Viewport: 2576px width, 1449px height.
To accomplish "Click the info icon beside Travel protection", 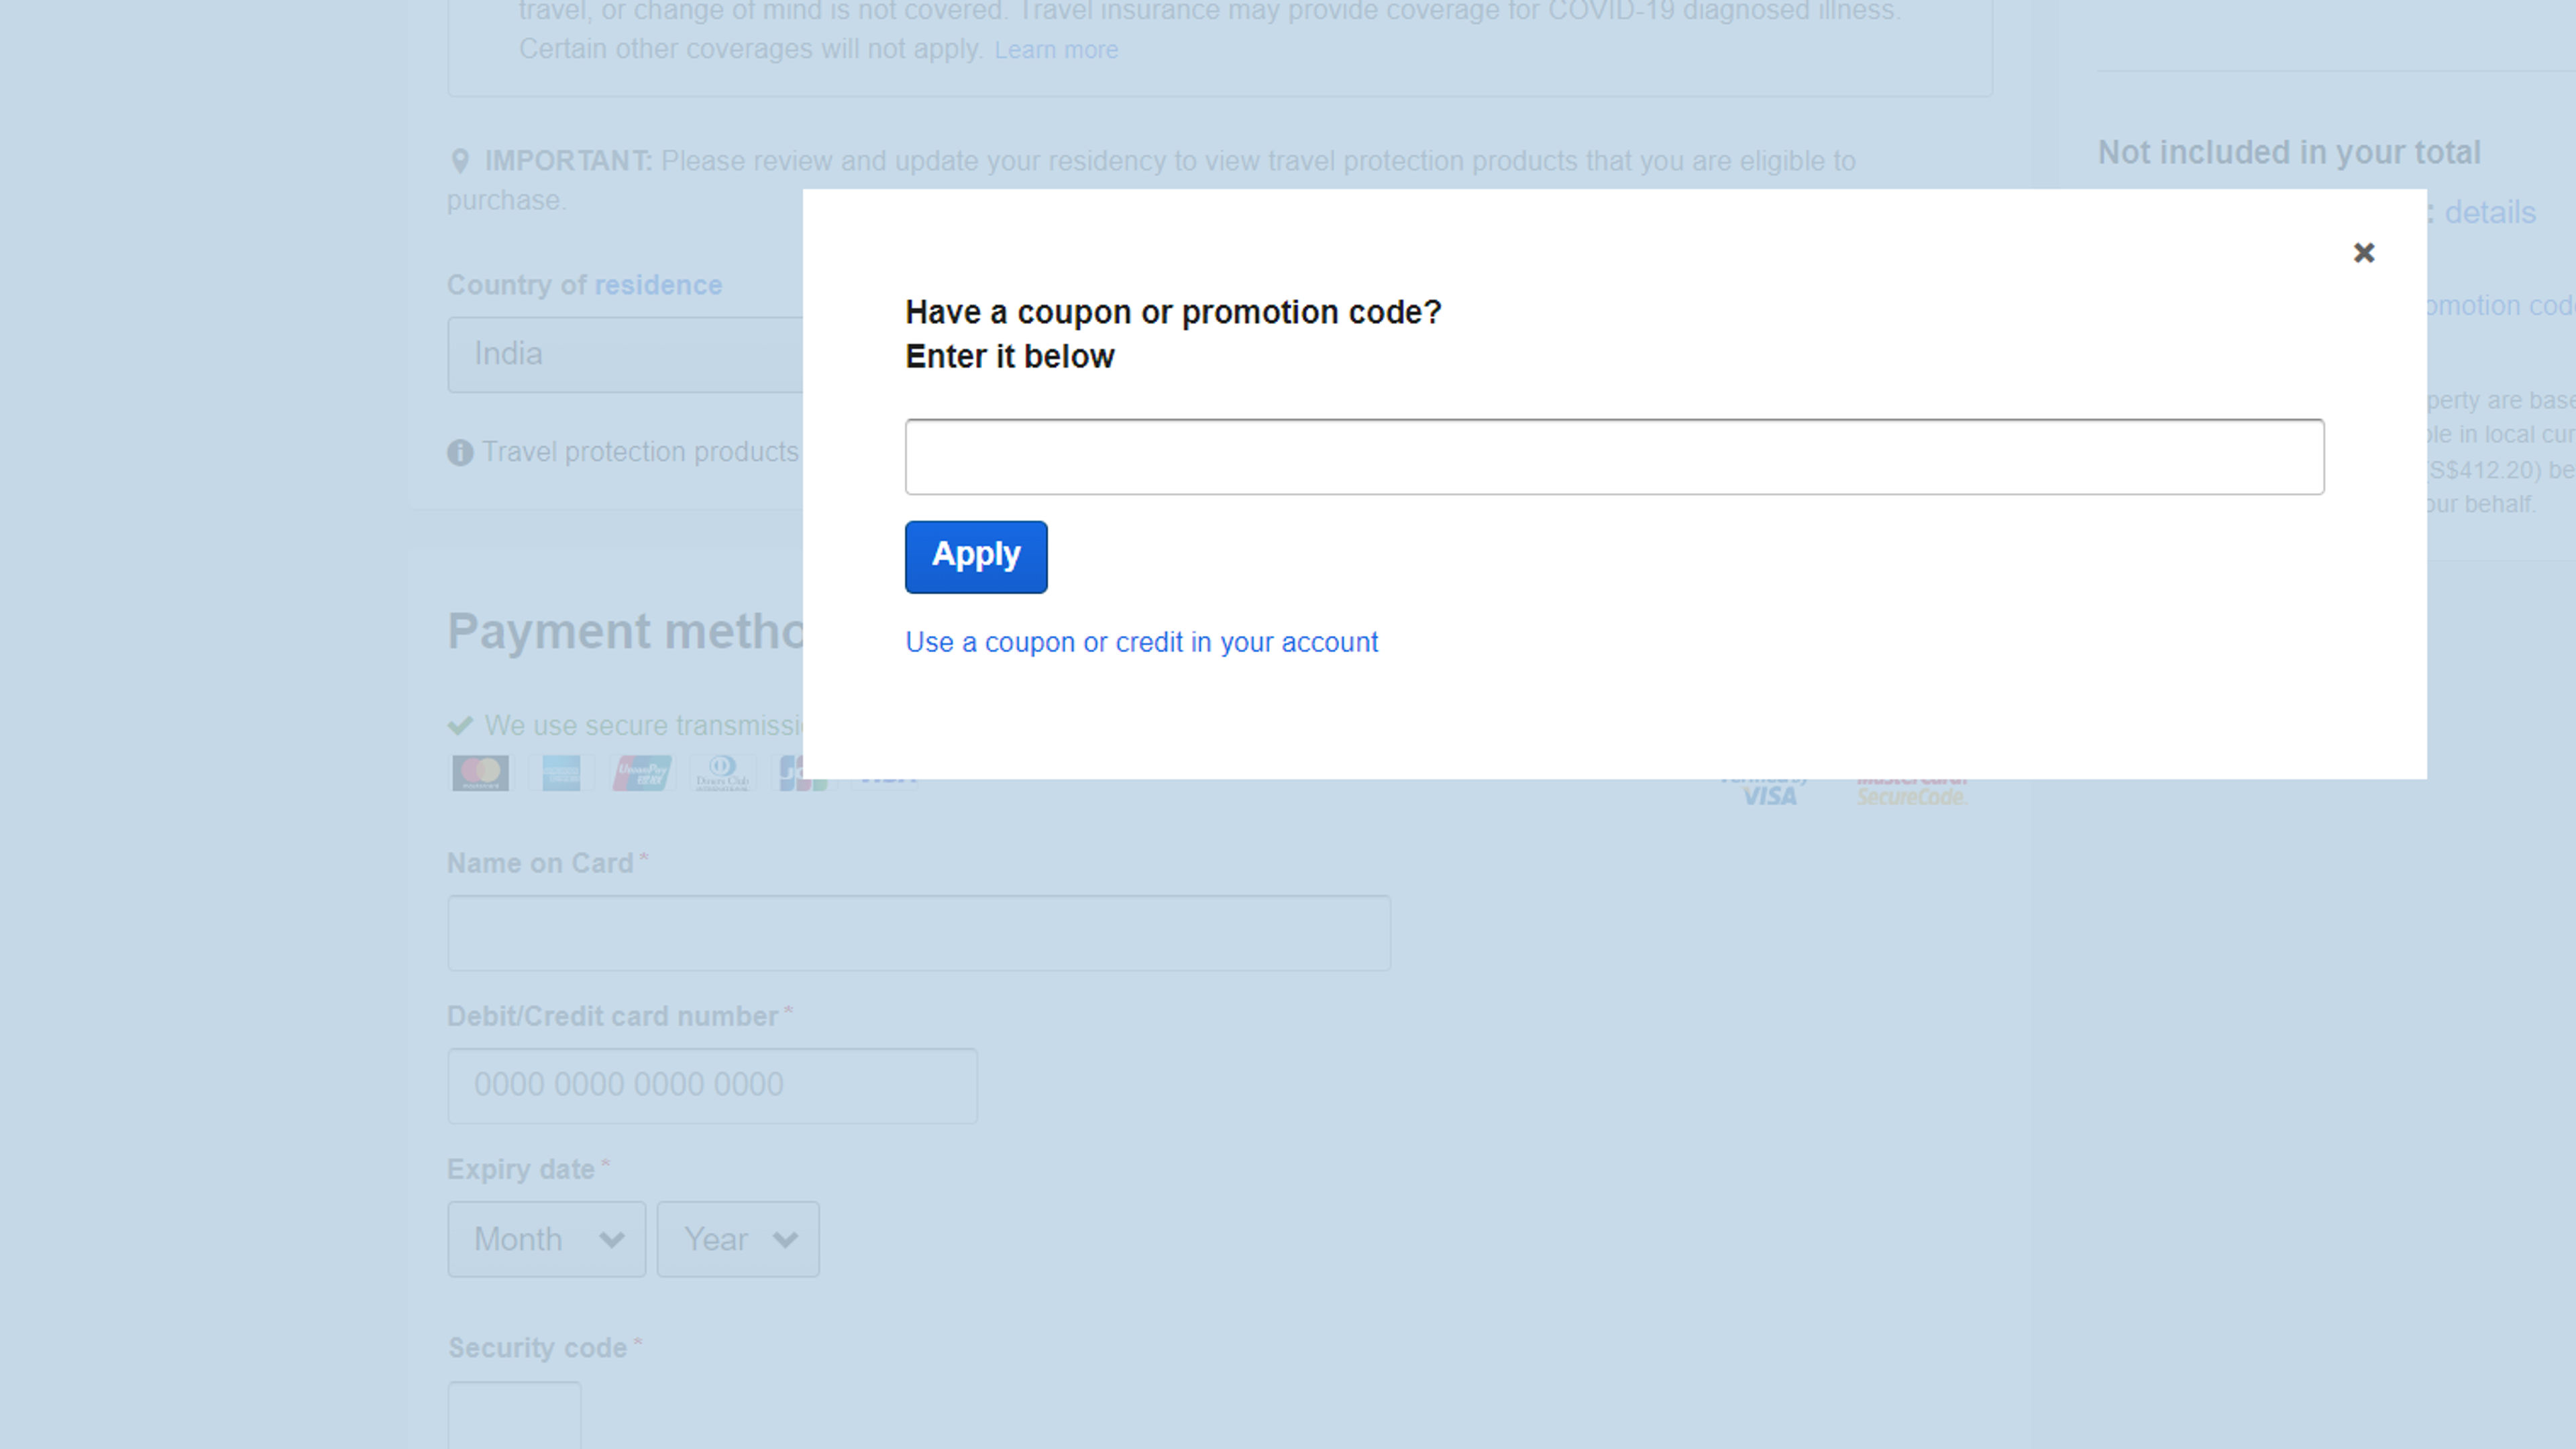I will point(460,453).
